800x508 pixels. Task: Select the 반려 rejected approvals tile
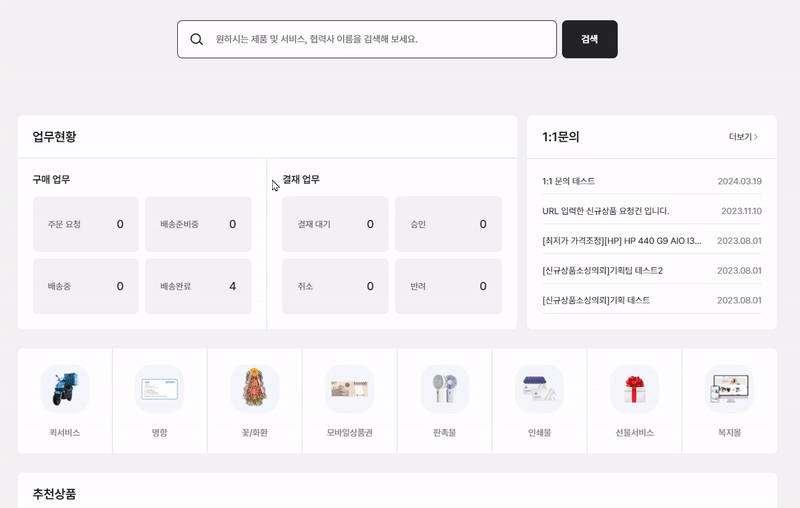coord(448,286)
